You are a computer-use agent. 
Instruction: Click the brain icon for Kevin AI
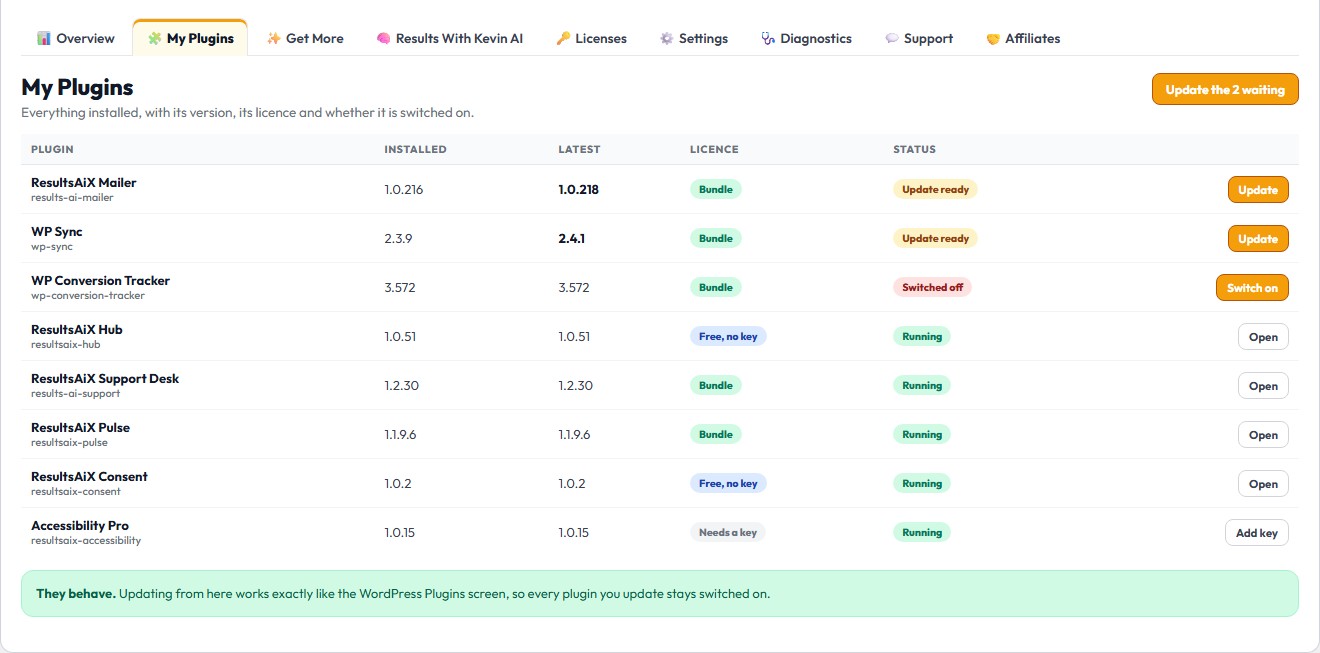[383, 38]
